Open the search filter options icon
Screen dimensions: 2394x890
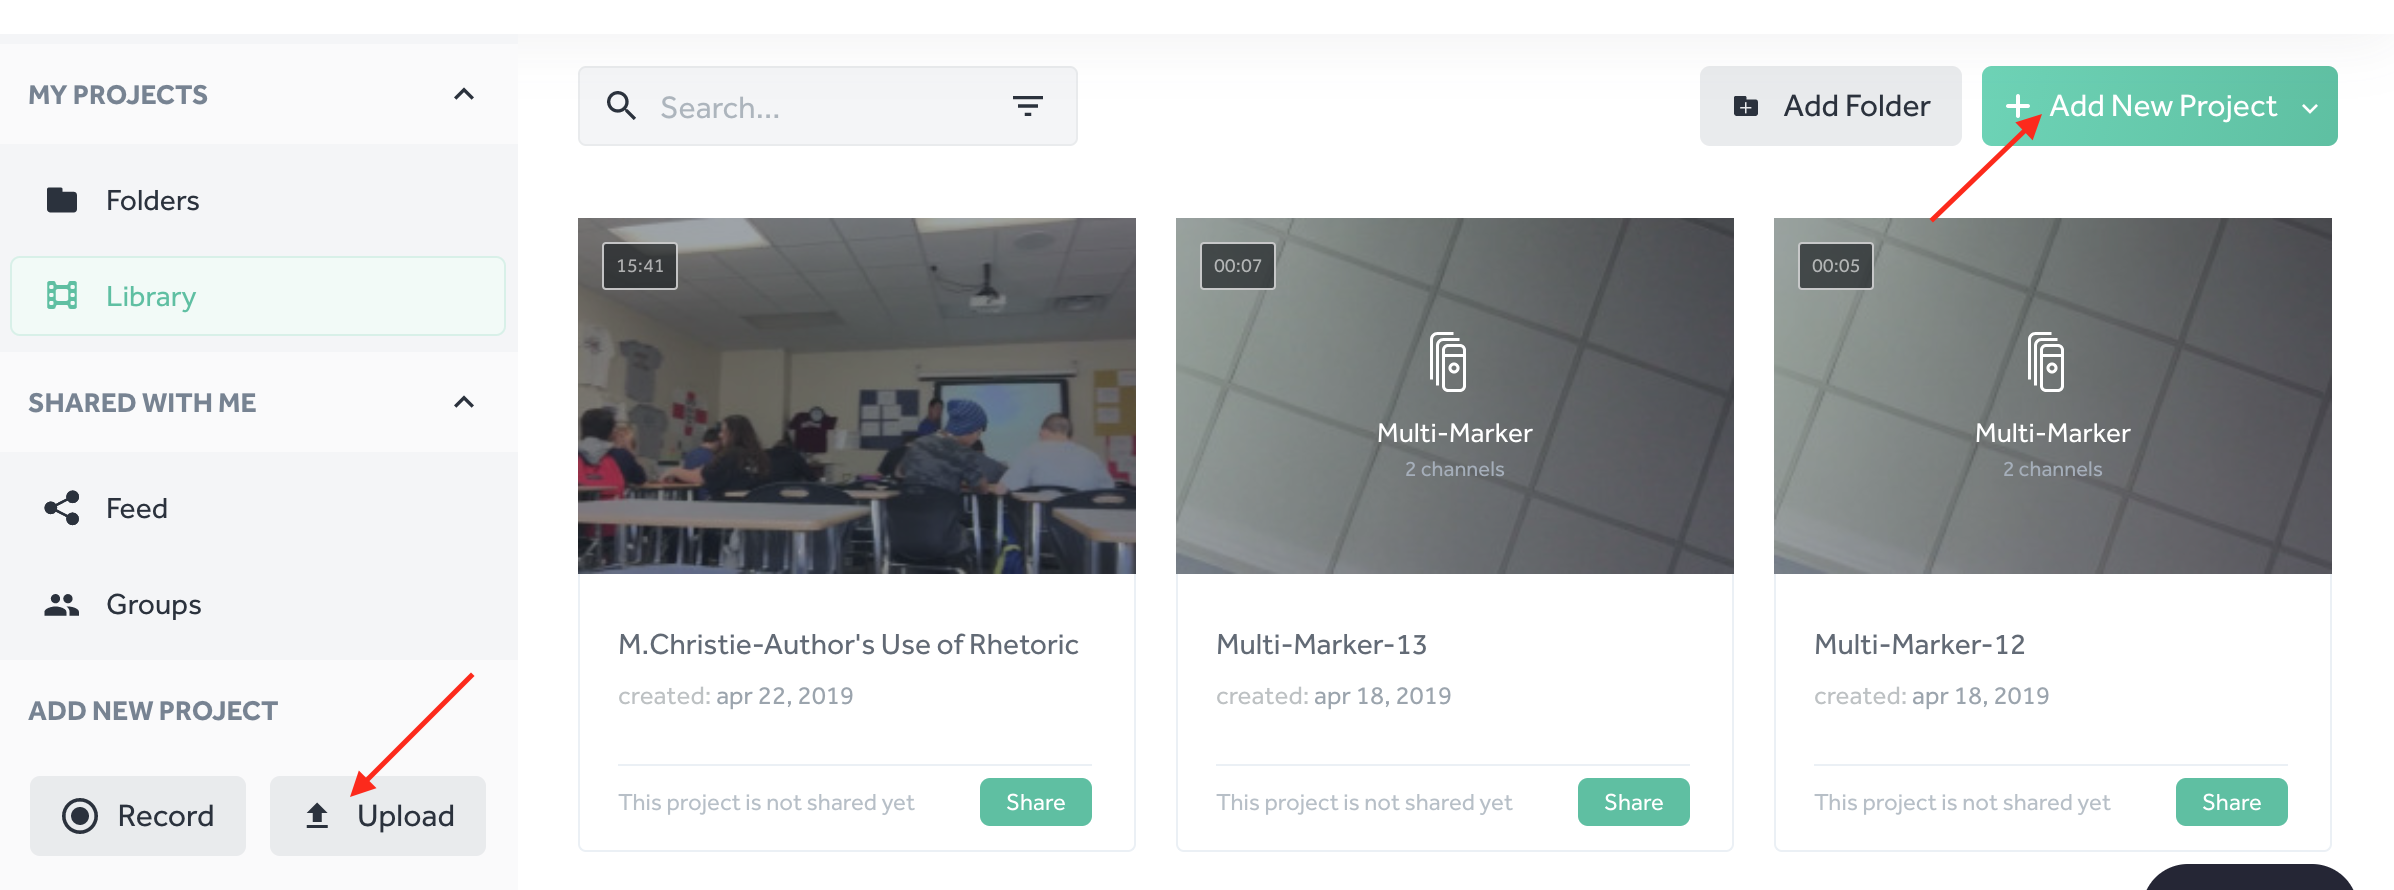point(1027,106)
